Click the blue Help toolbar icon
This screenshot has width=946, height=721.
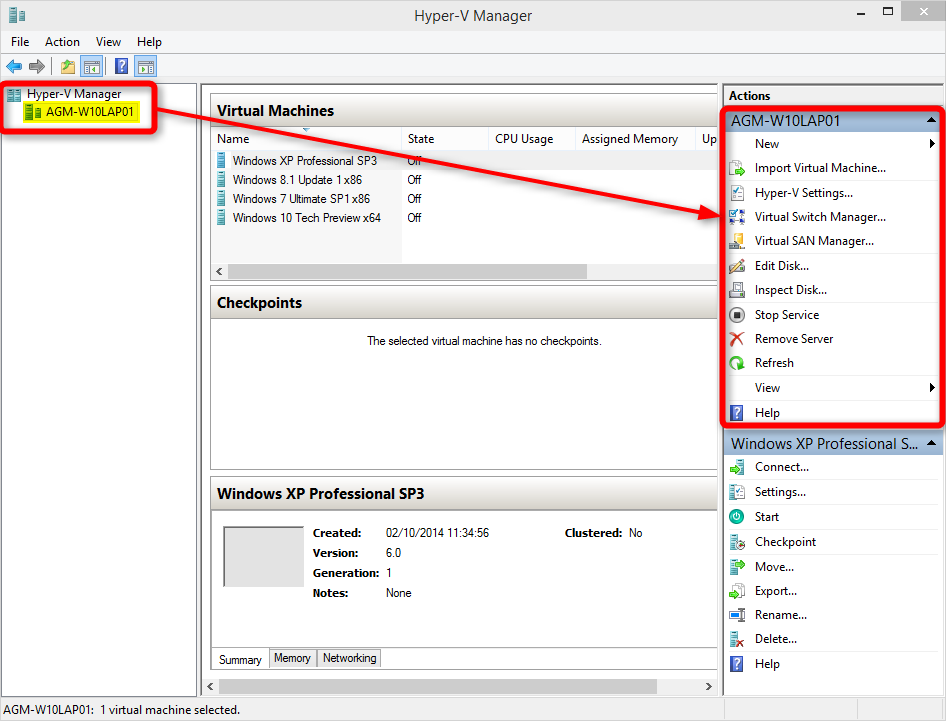pos(121,66)
